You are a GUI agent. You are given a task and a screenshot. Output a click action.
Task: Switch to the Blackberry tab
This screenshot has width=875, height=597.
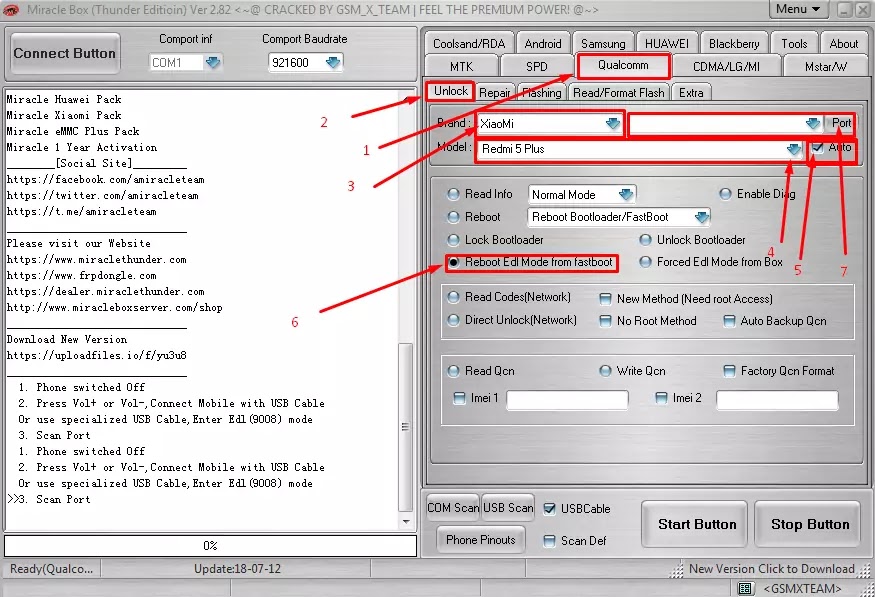click(734, 44)
